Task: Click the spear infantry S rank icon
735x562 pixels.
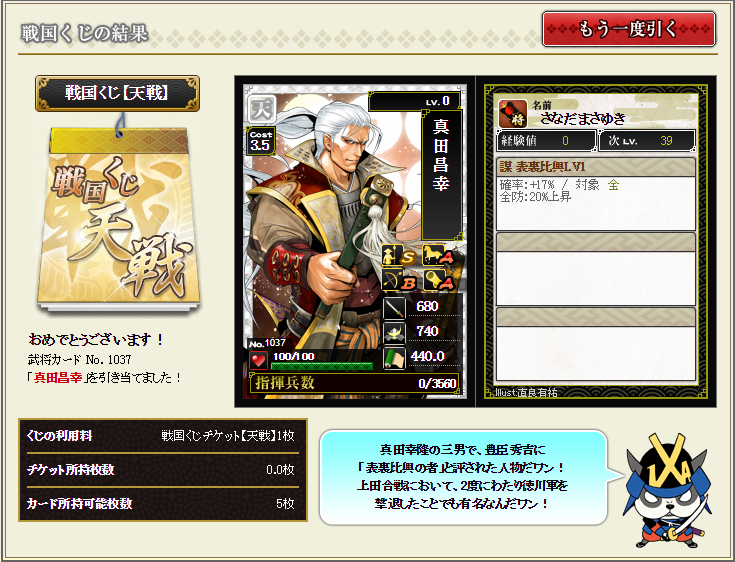Action: [399, 256]
